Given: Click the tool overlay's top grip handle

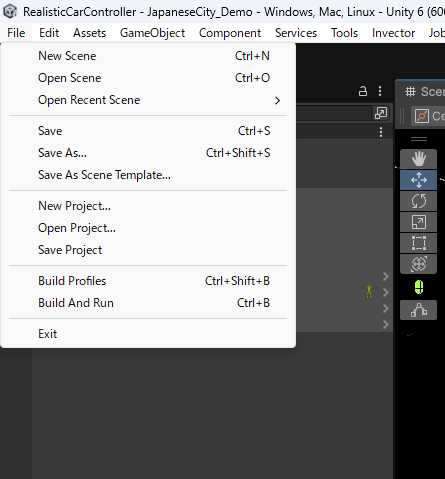Looking at the screenshot, I should (x=419, y=139).
